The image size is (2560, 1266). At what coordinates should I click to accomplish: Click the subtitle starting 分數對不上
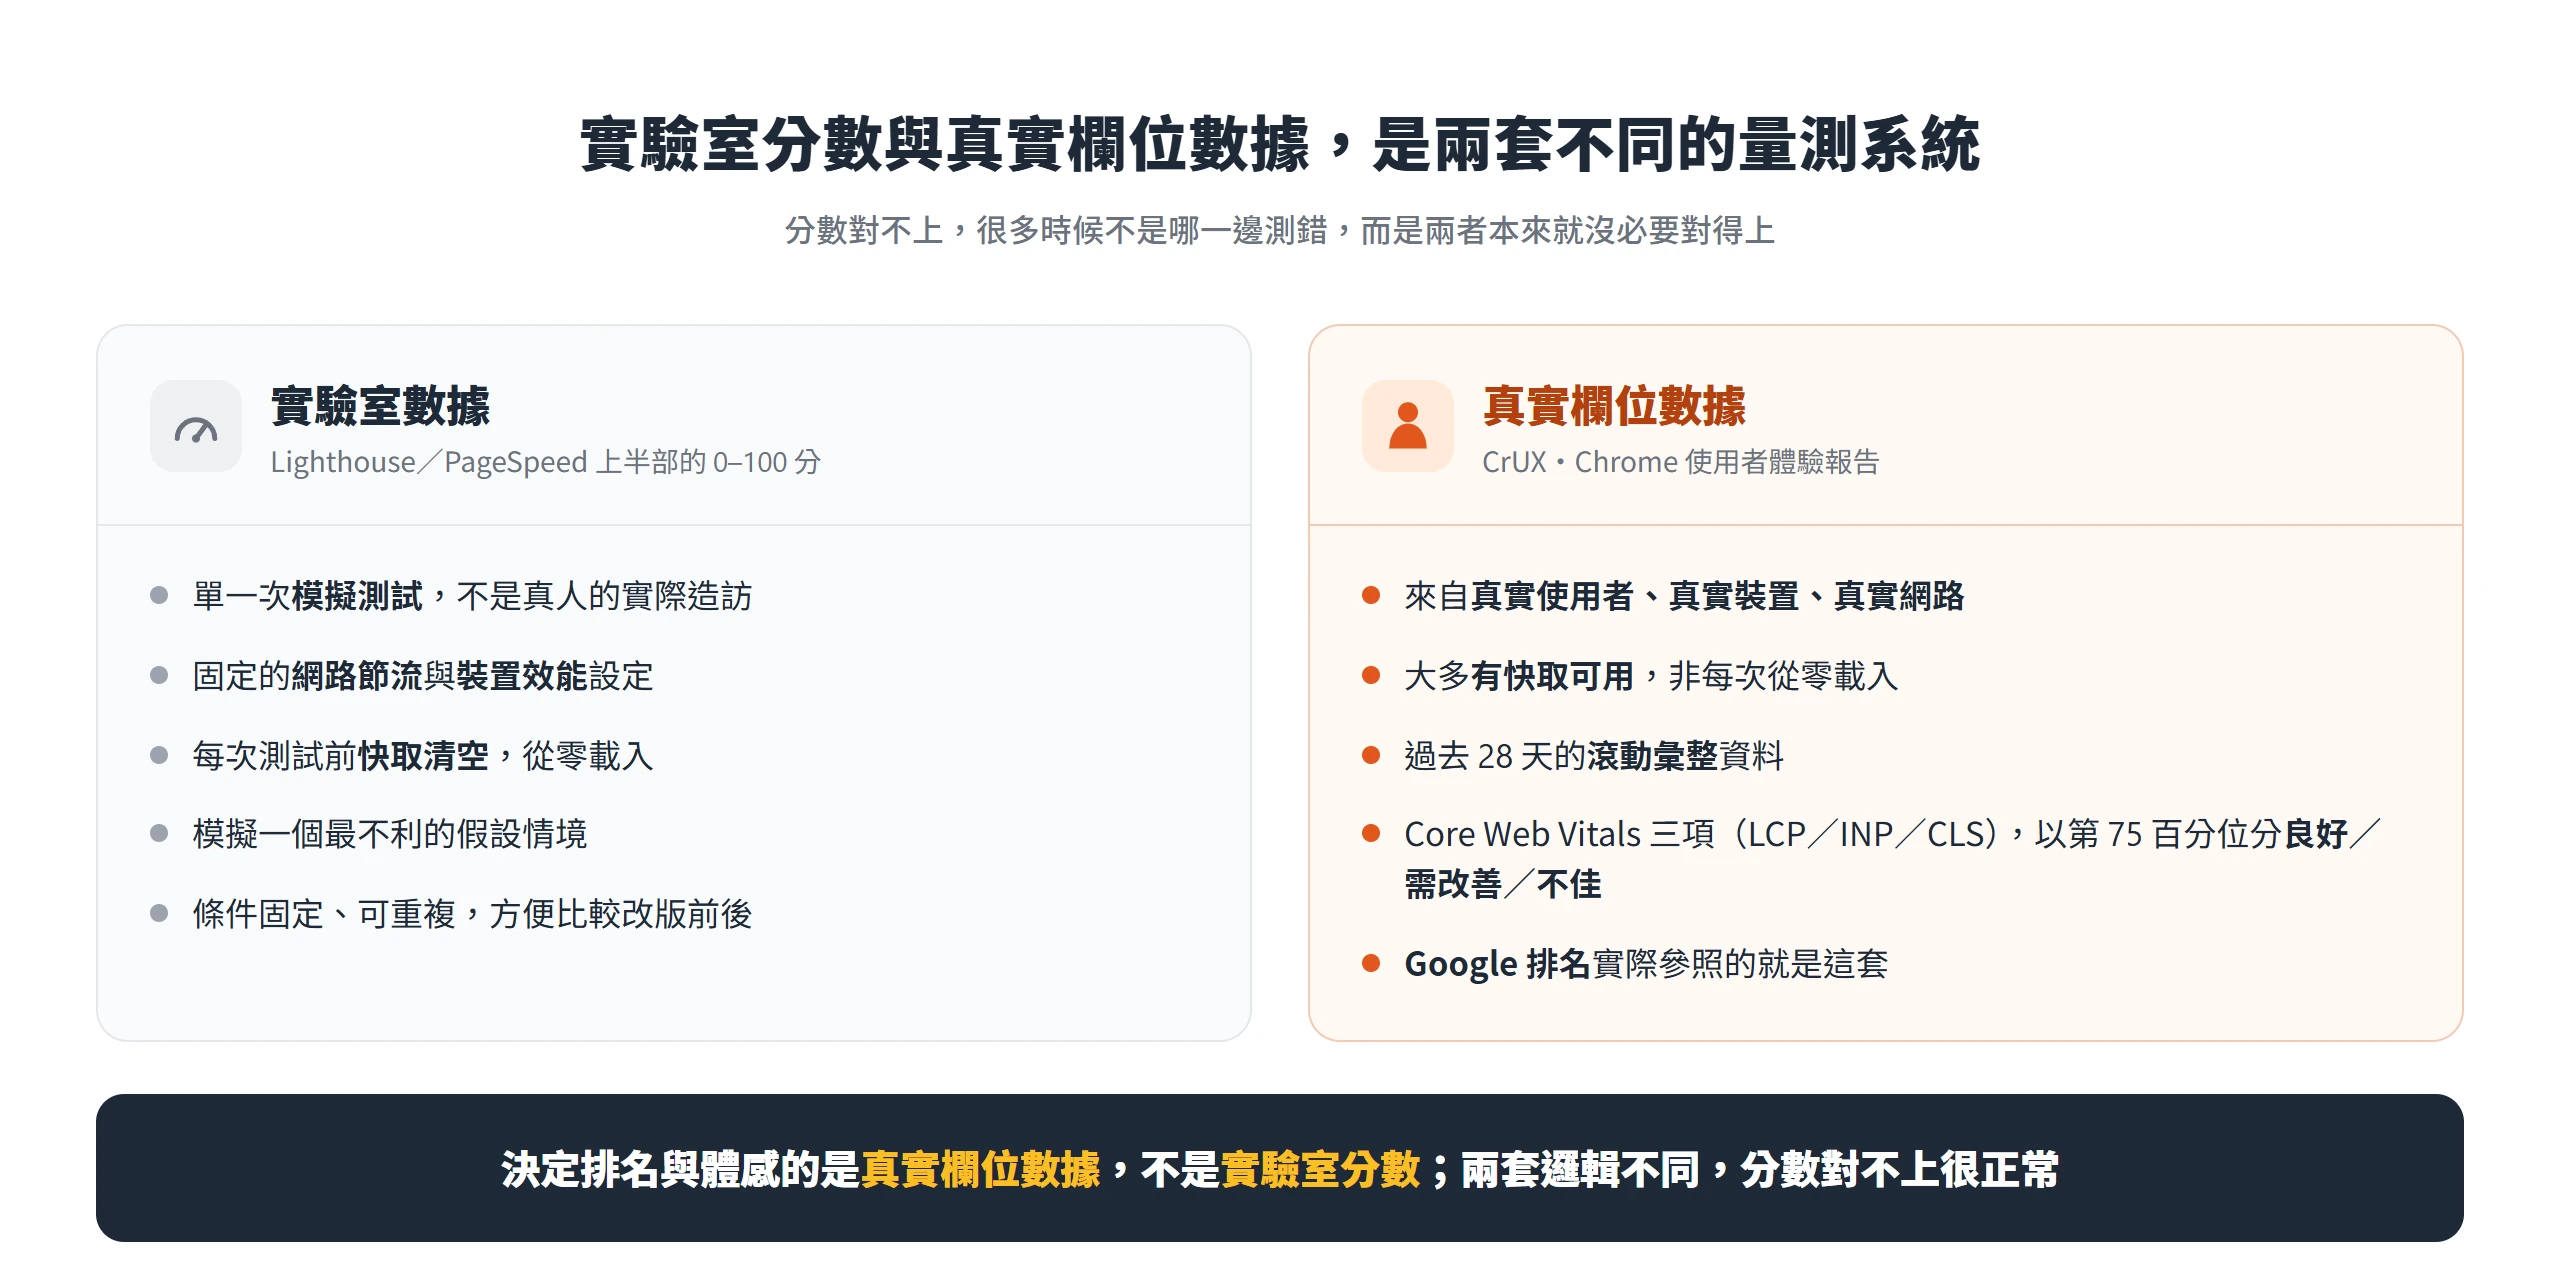pos(1280,231)
